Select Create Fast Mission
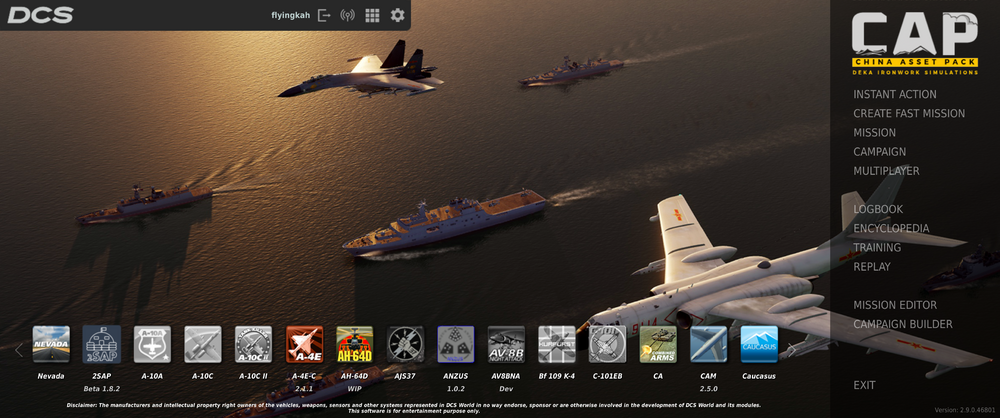 909,114
